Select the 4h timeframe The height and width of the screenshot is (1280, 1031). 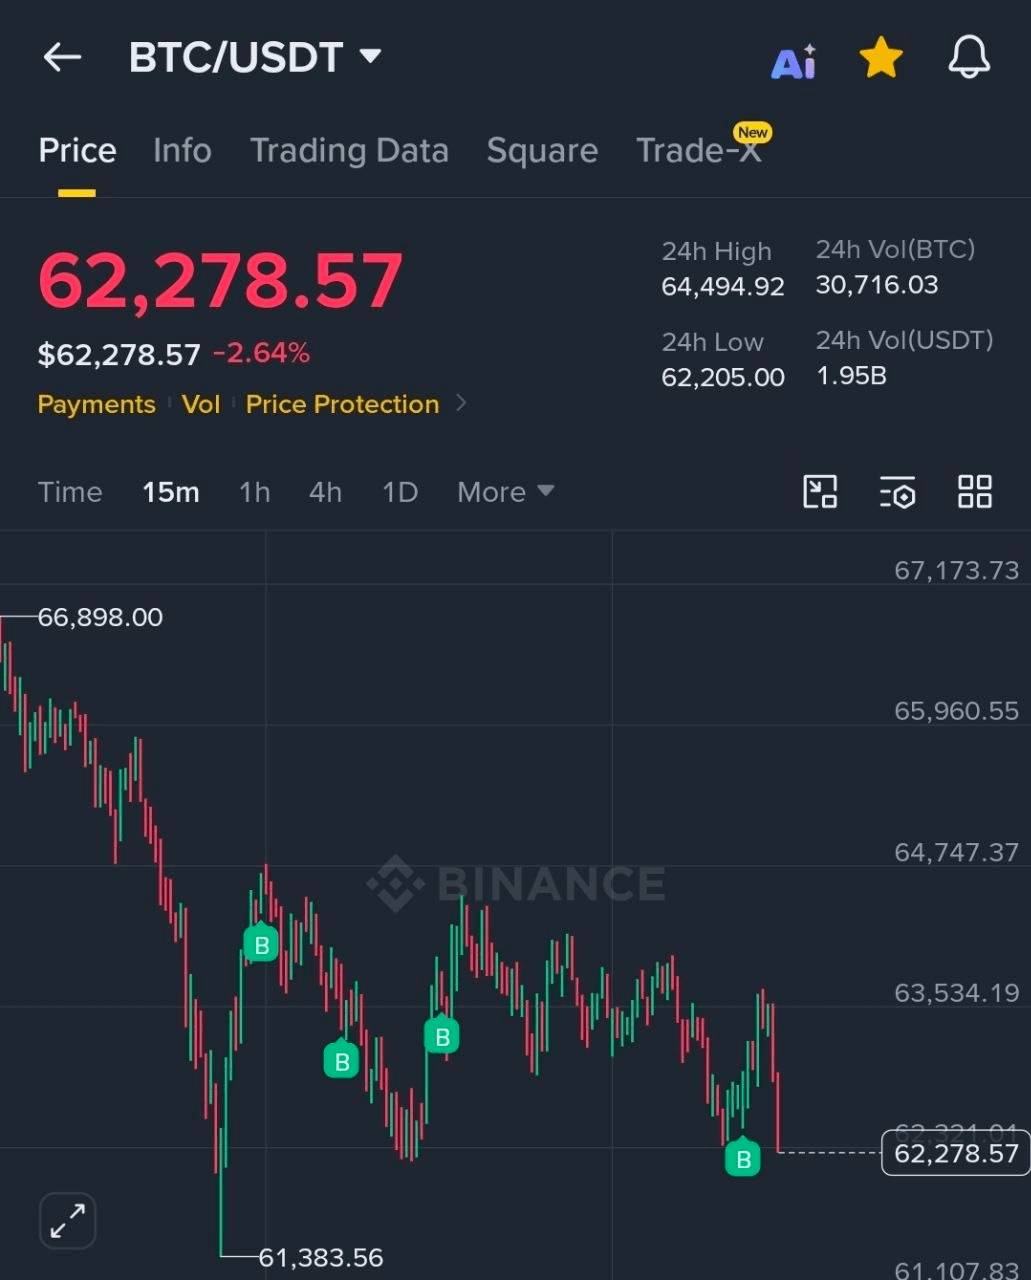click(x=325, y=492)
